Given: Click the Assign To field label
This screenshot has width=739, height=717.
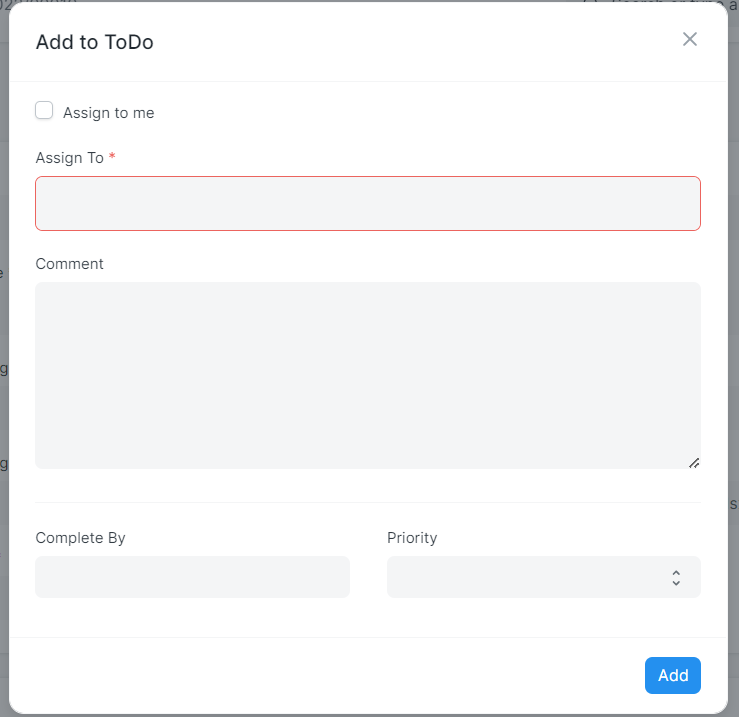Looking at the screenshot, I should pos(69,158).
